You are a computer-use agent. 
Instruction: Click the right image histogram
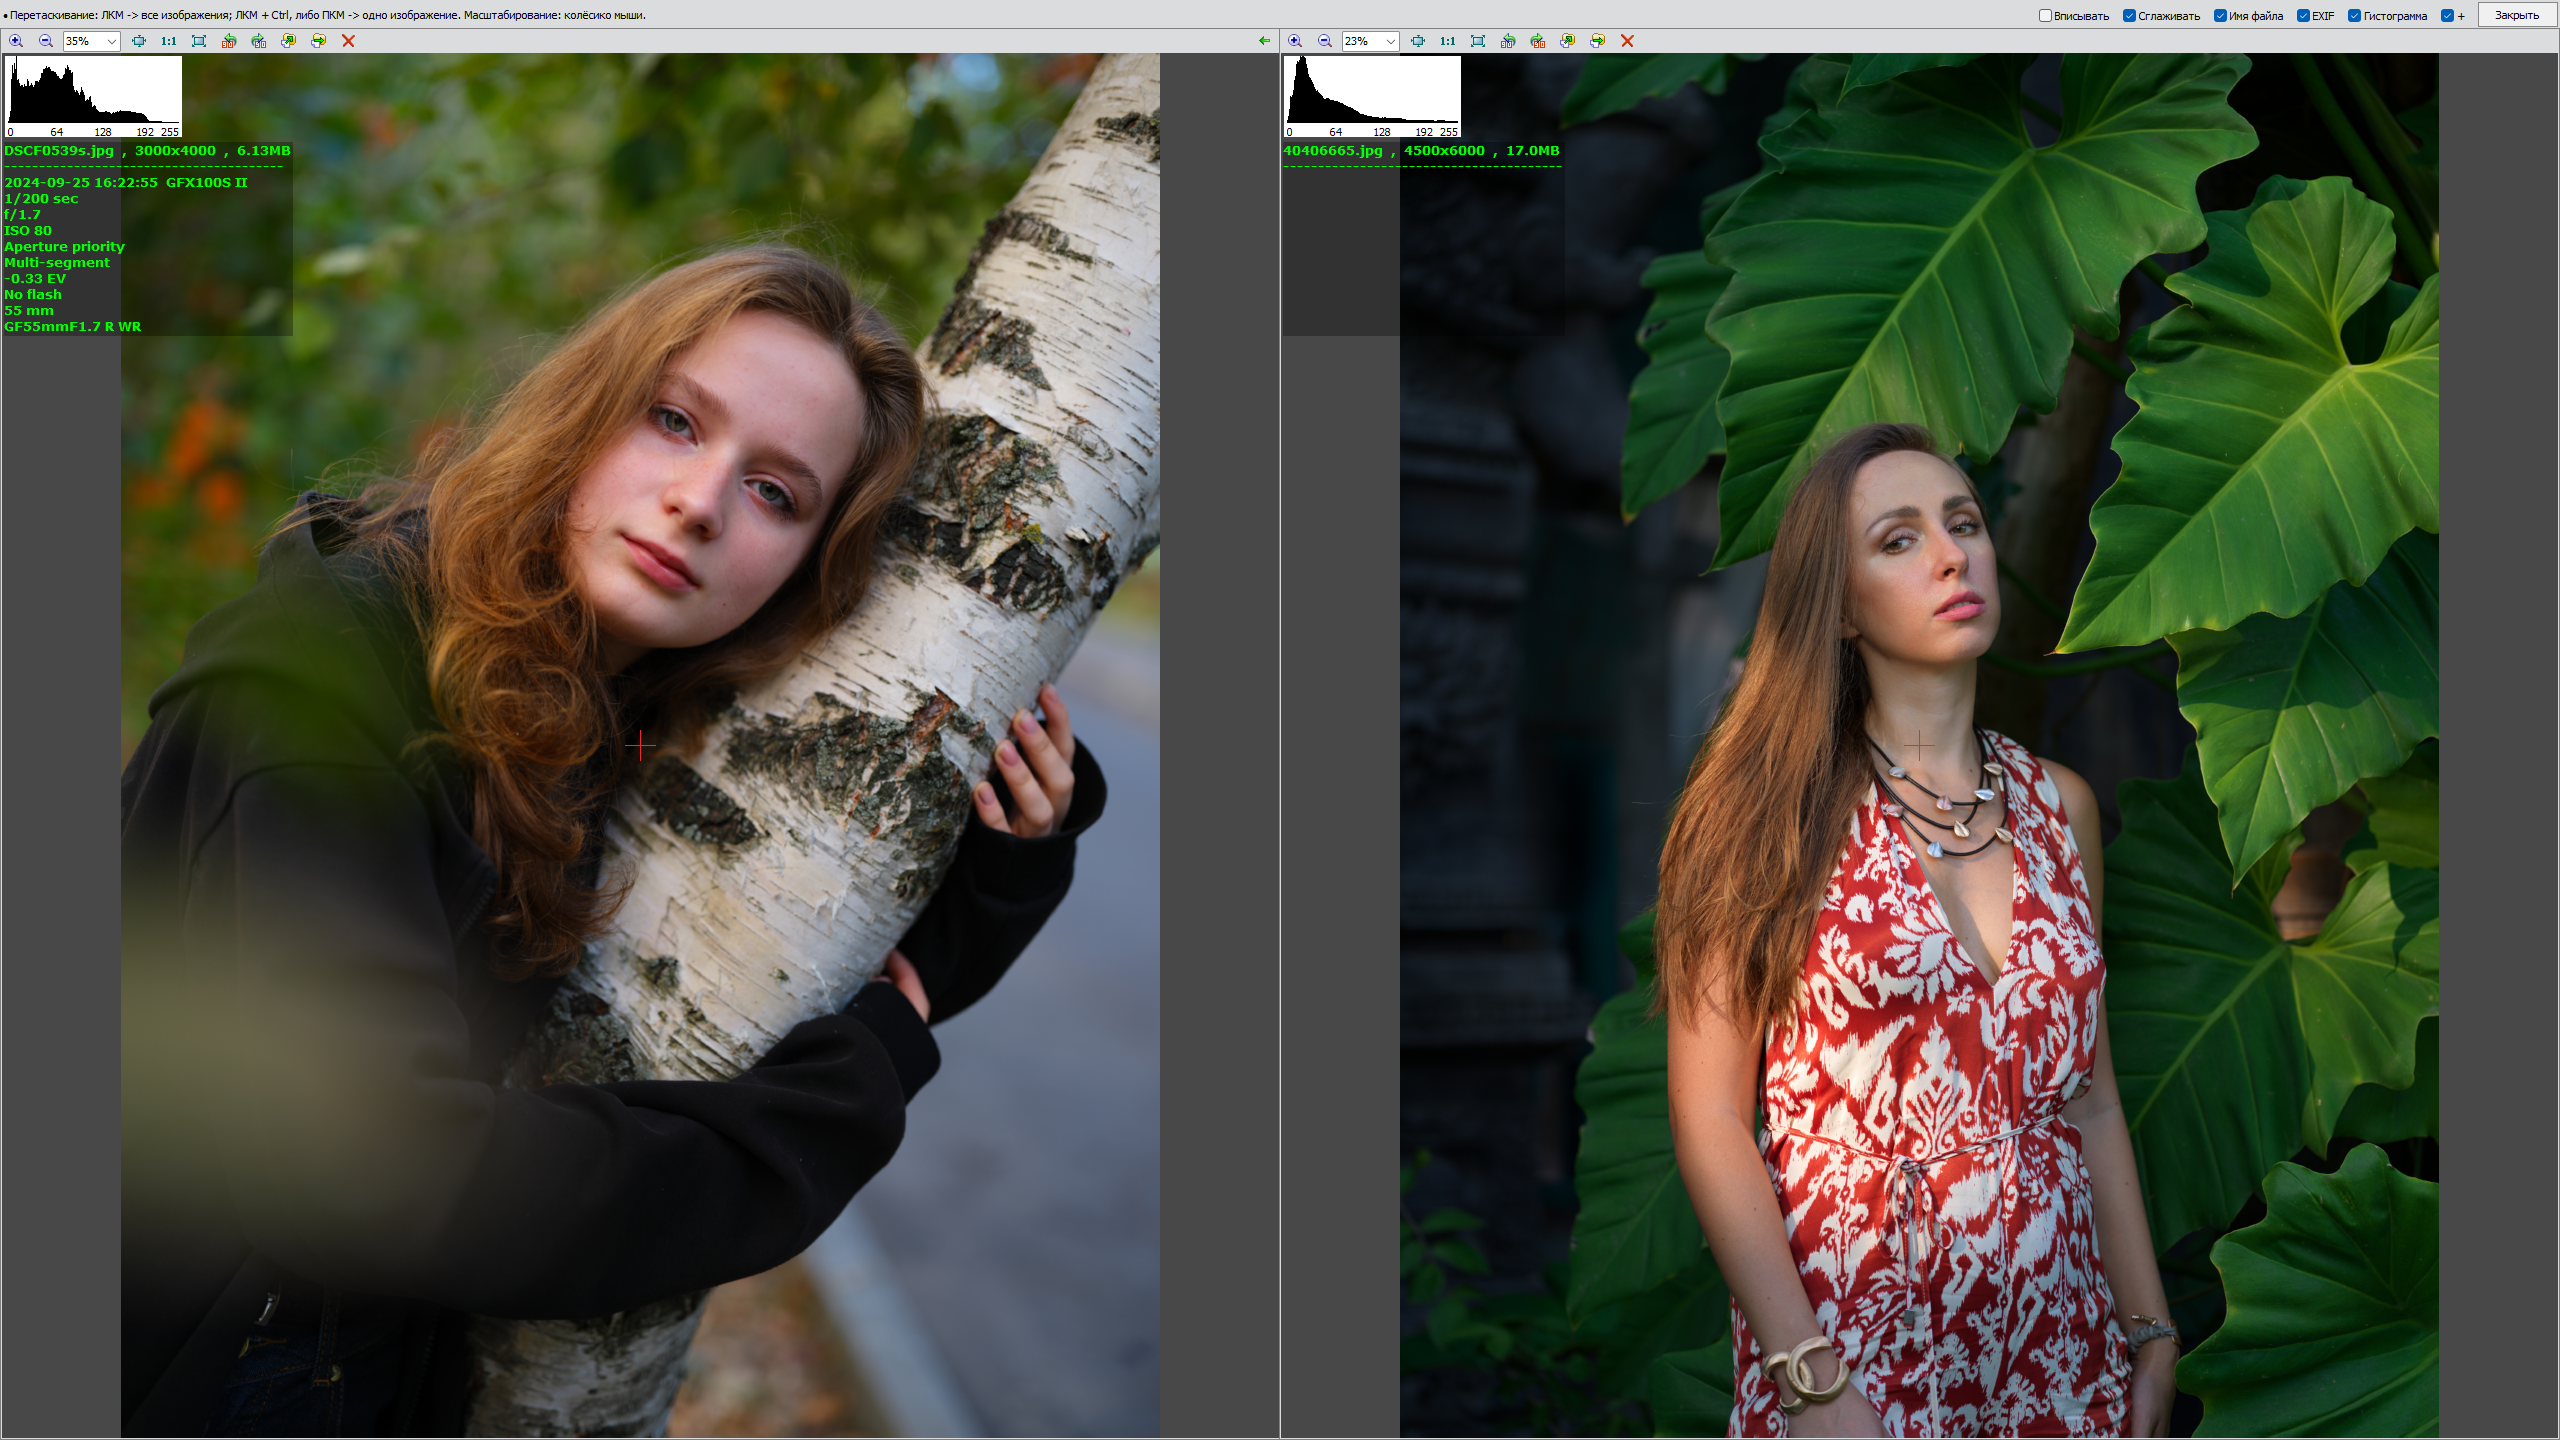[x=1372, y=97]
